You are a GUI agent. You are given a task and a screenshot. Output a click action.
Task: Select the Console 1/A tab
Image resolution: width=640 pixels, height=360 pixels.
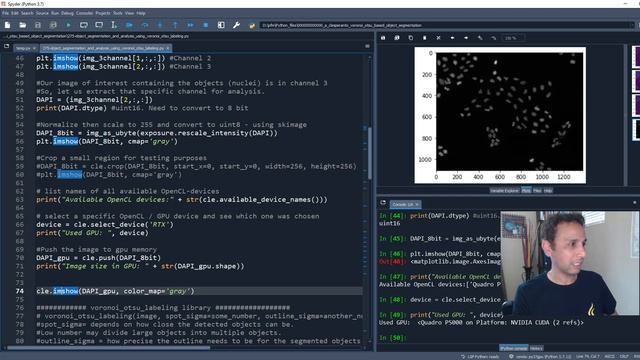[x=404, y=204]
